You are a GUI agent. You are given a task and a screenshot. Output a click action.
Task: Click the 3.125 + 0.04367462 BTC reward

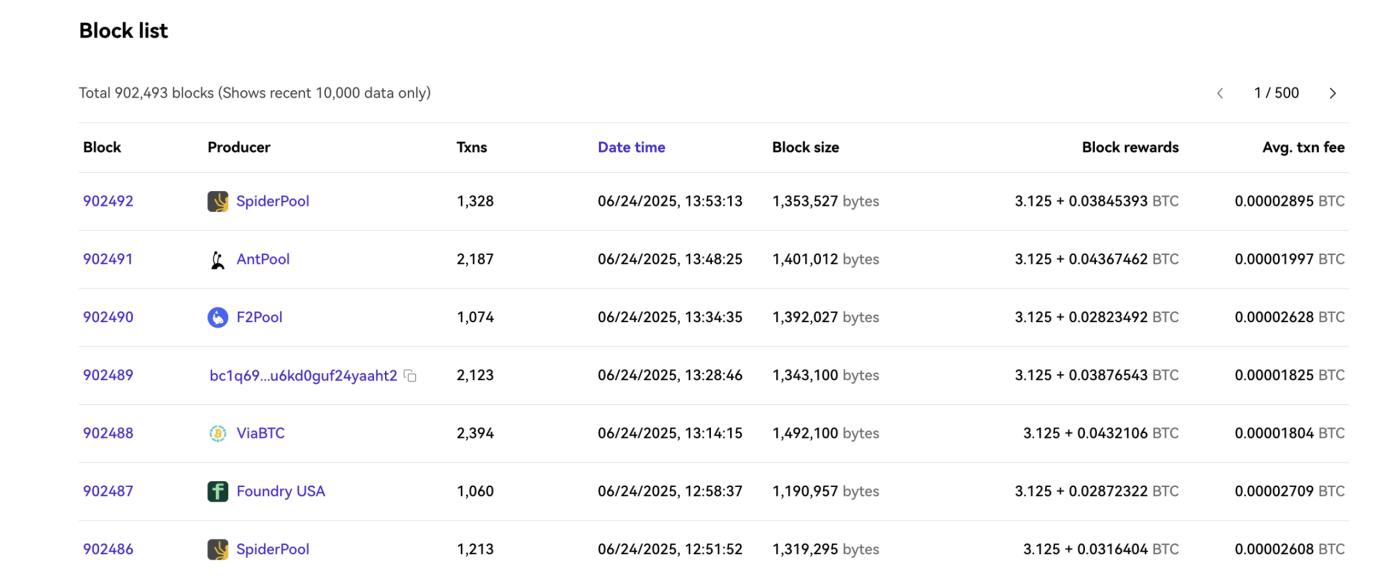point(1097,259)
